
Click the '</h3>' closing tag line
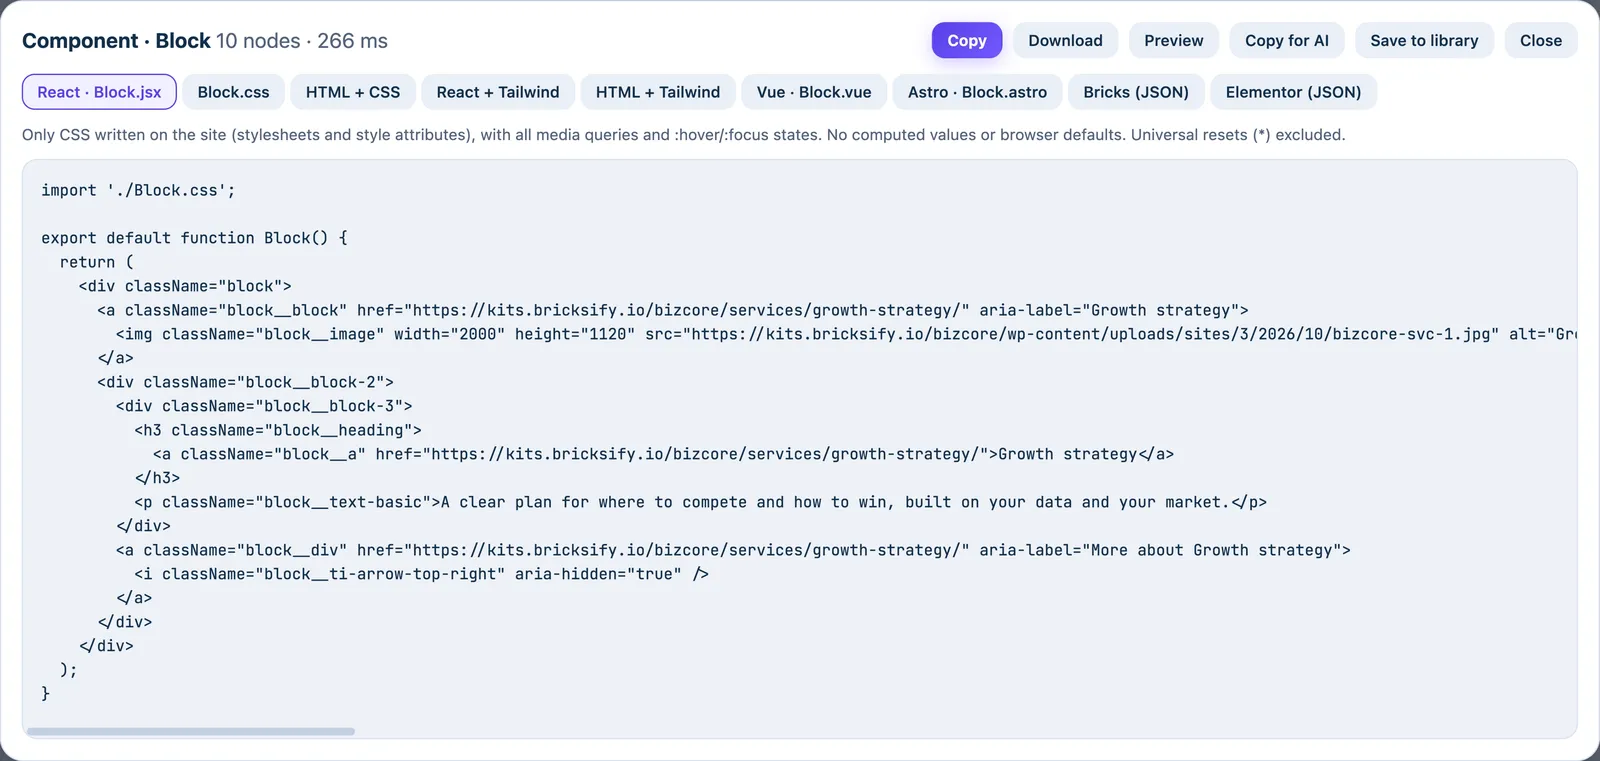click(x=157, y=478)
